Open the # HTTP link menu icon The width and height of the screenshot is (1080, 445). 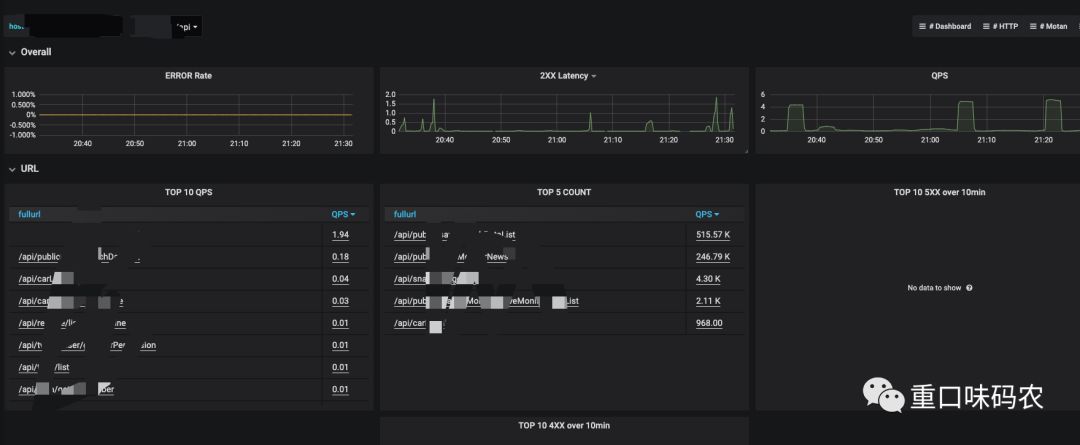986,26
